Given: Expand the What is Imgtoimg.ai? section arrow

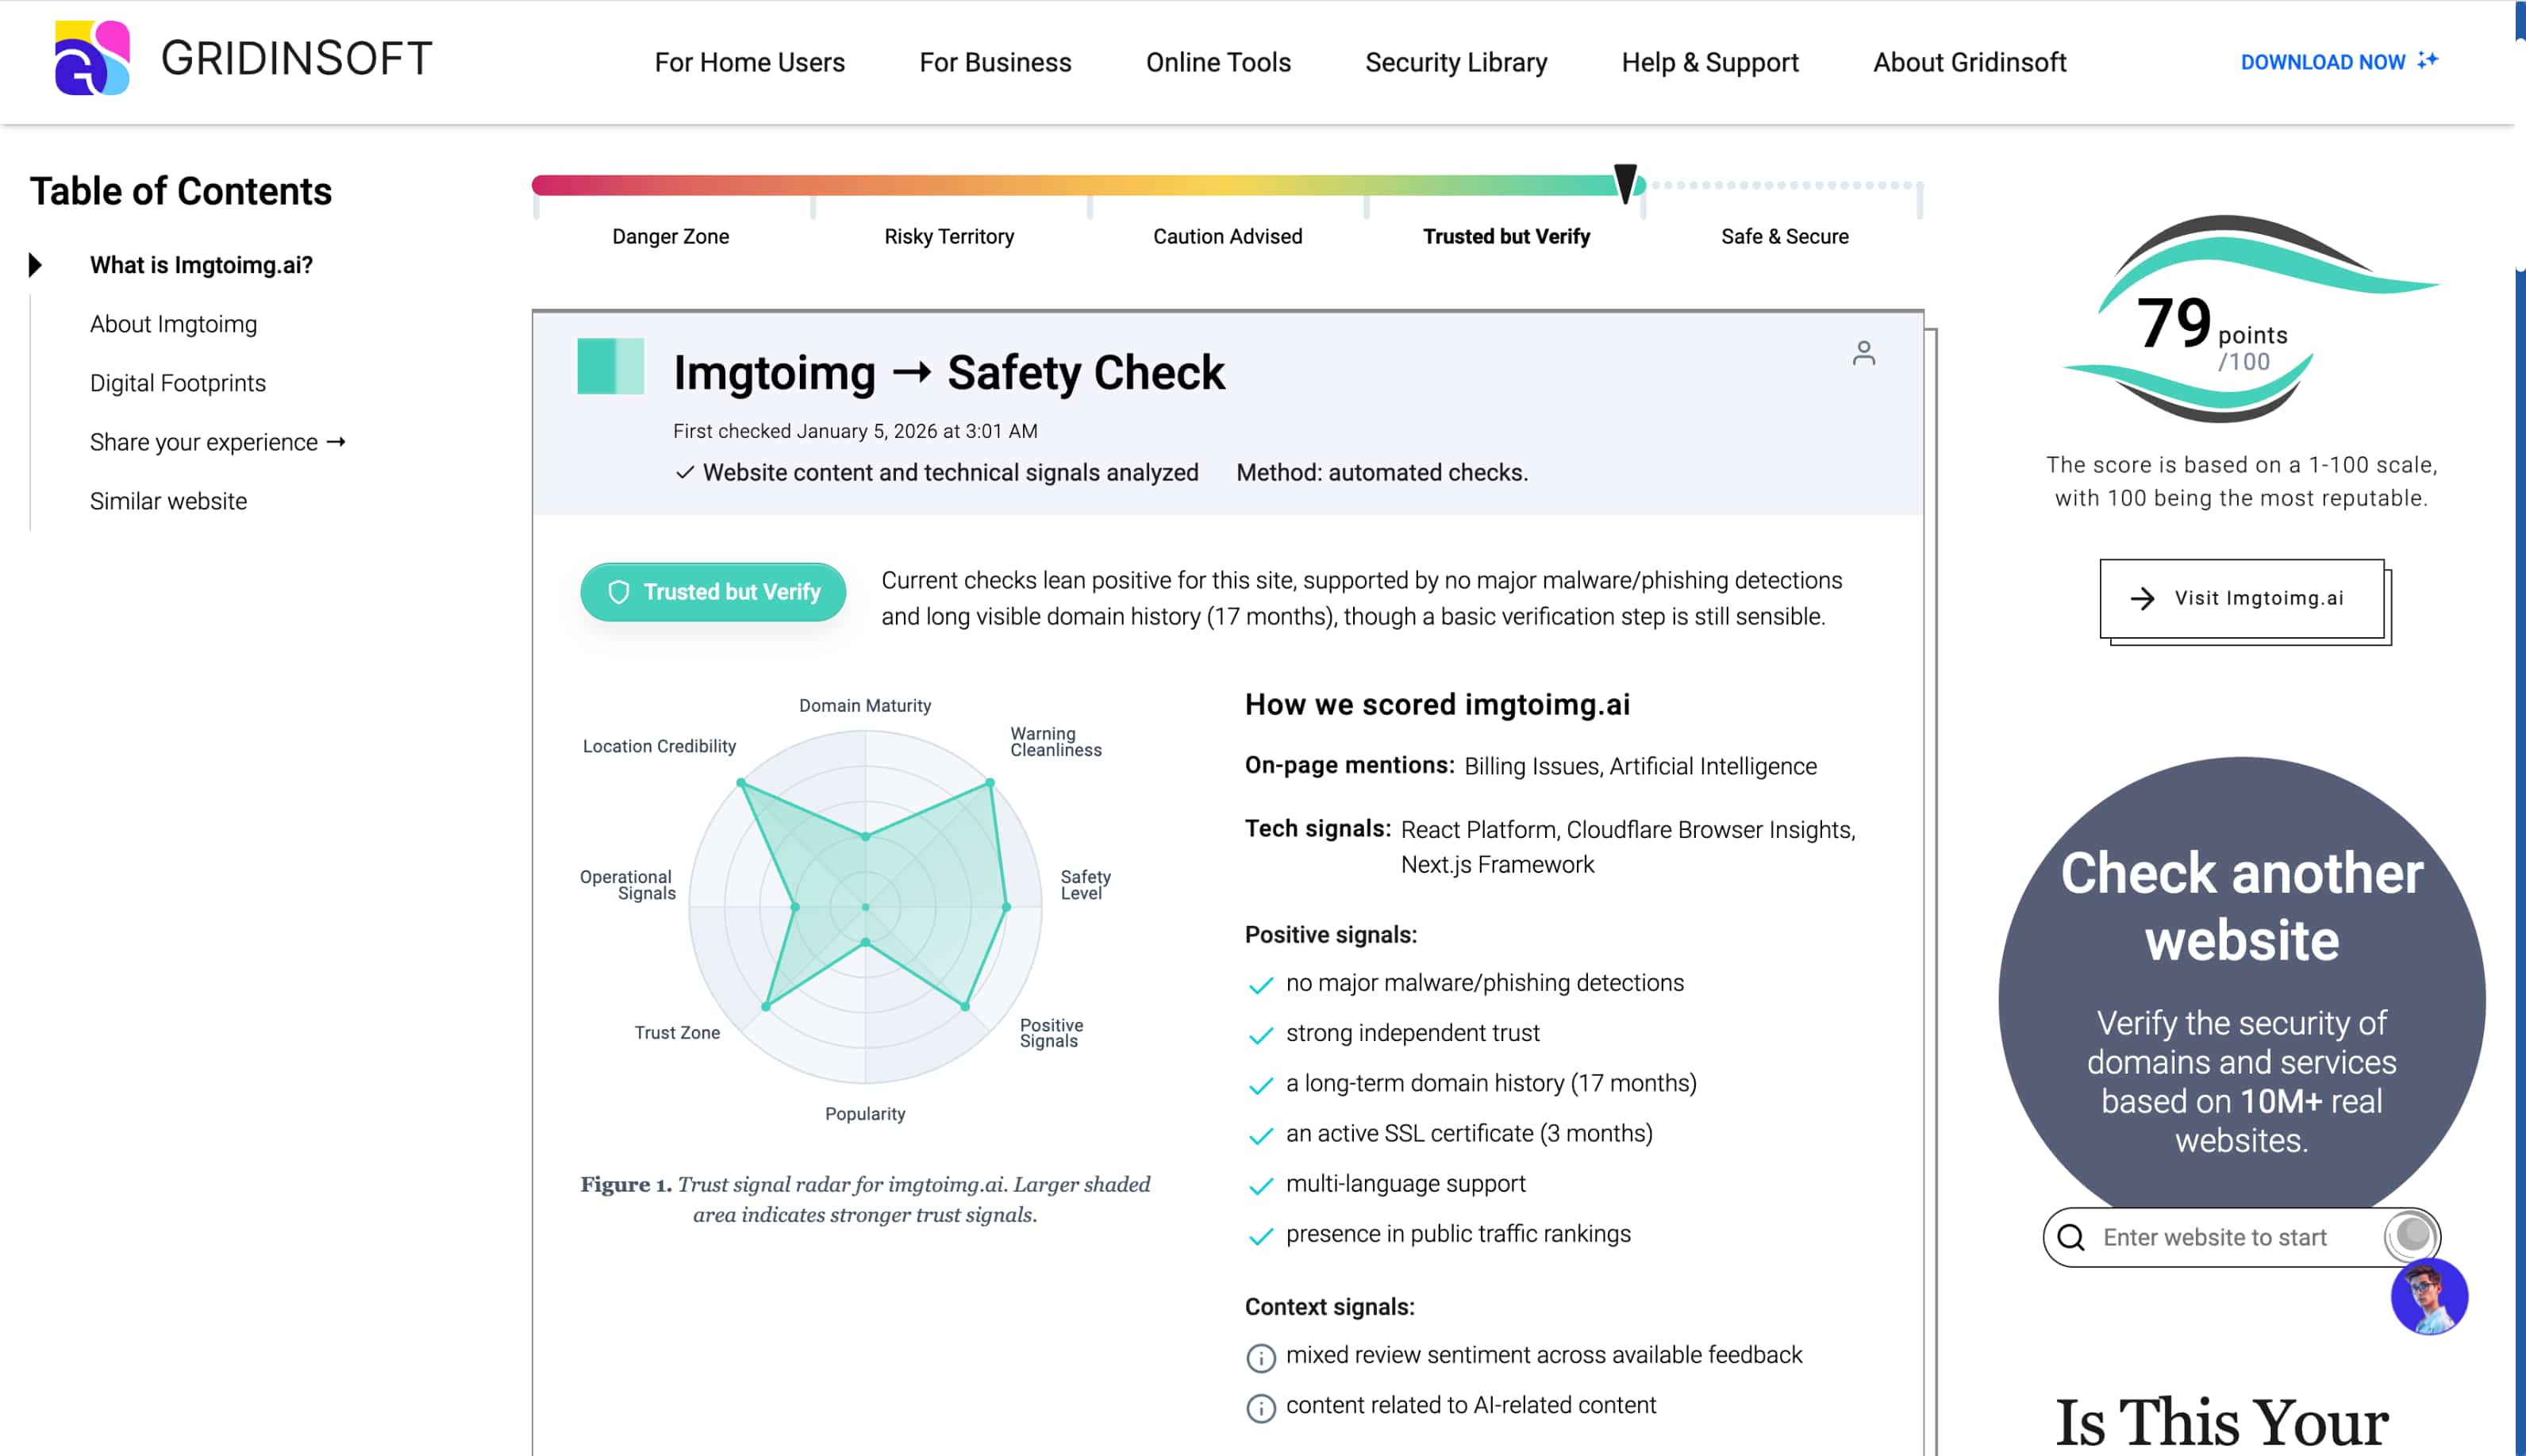Looking at the screenshot, I should 36,265.
